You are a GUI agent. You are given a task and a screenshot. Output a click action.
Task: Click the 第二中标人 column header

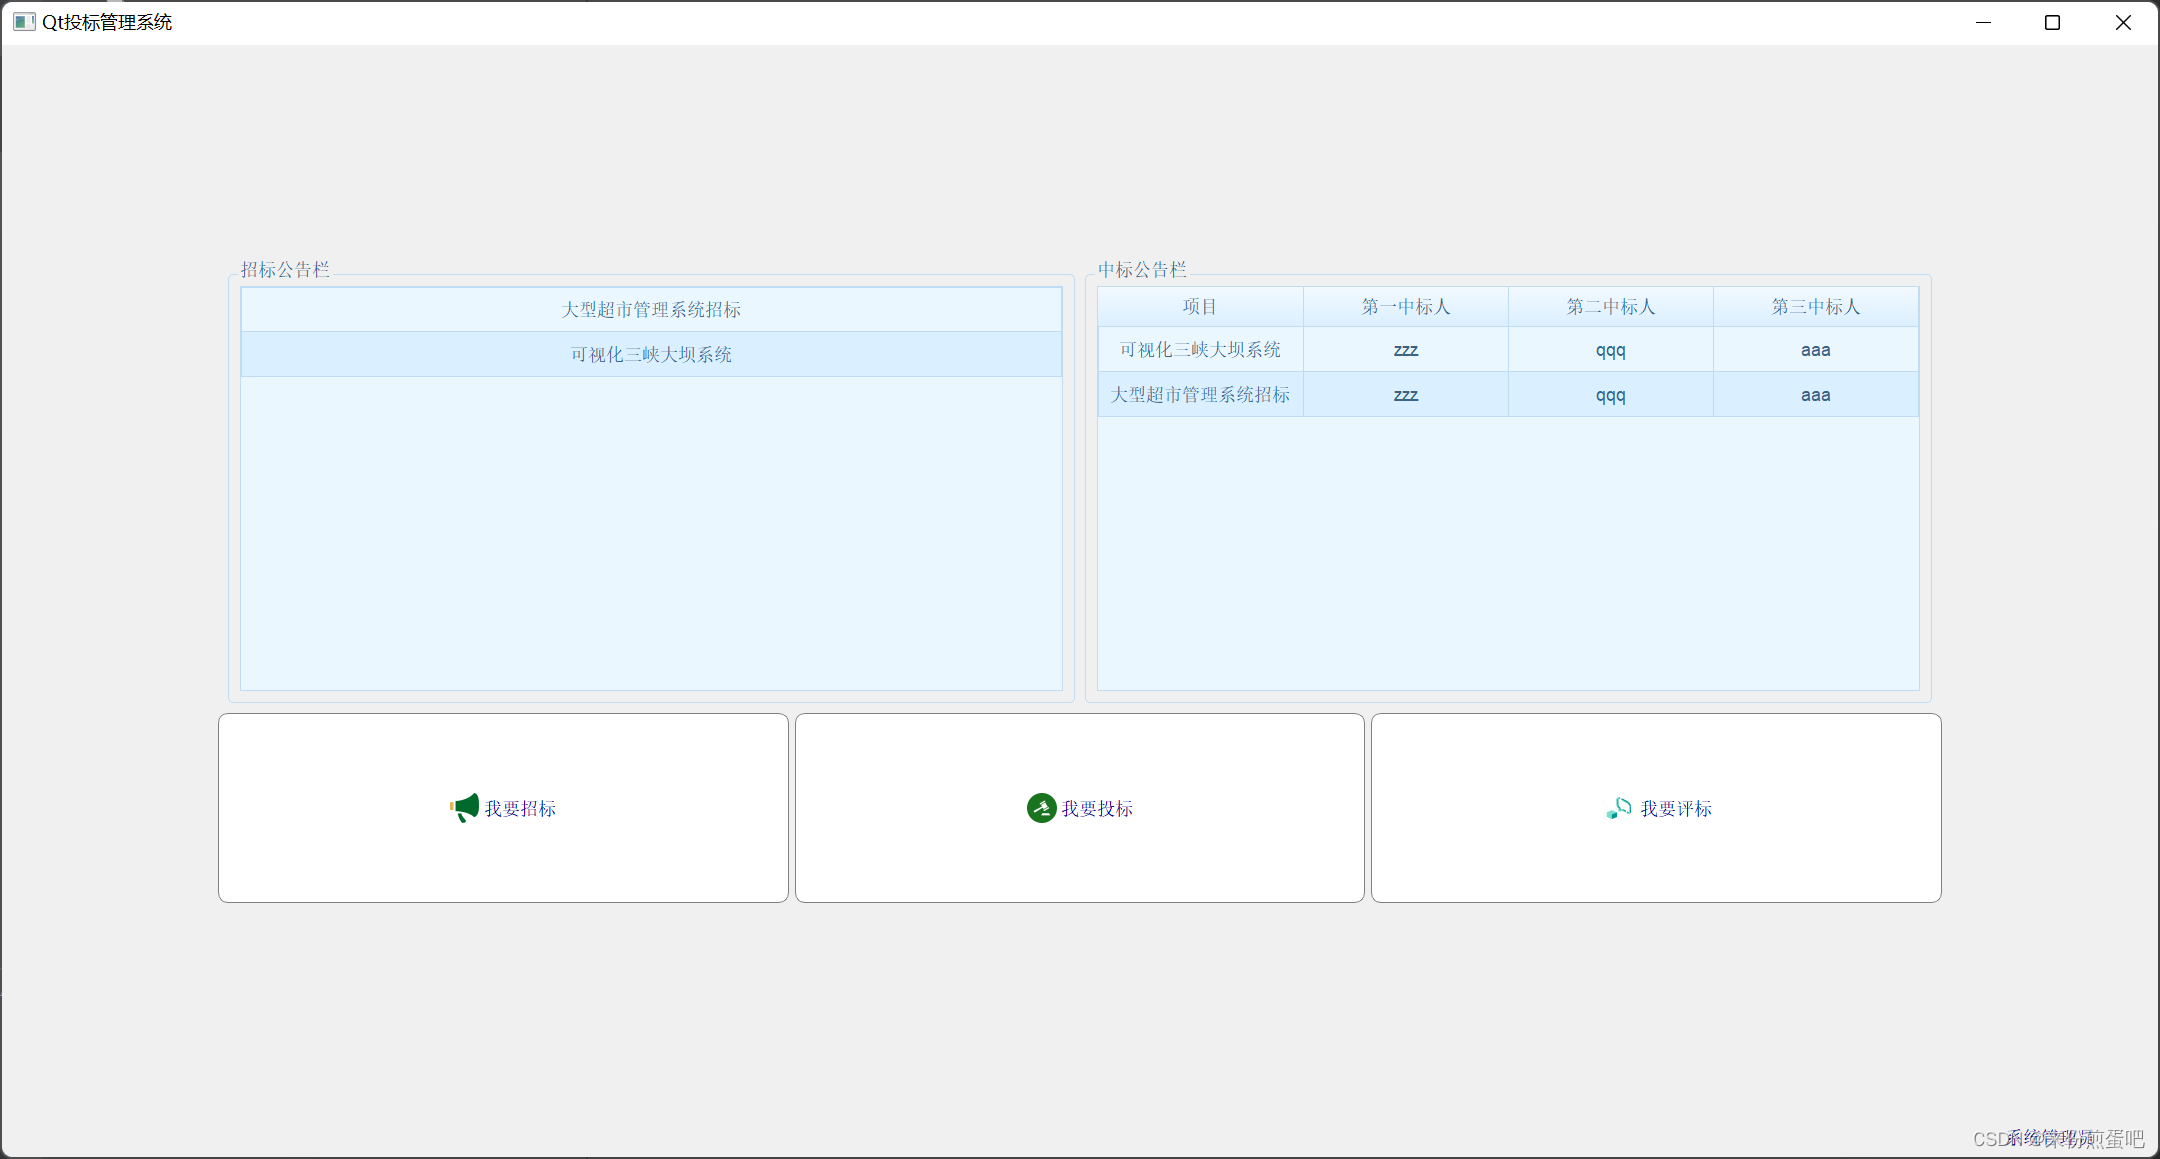(x=1610, y=307)
